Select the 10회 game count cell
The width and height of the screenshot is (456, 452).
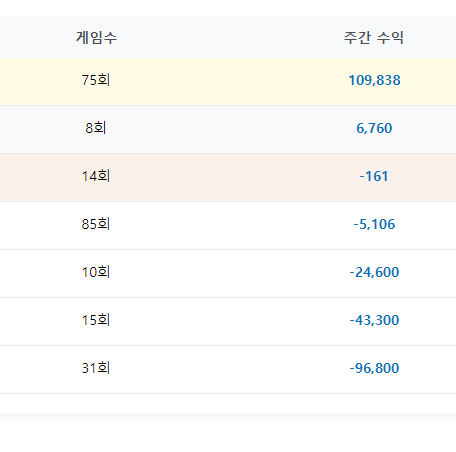click(96, 272)
